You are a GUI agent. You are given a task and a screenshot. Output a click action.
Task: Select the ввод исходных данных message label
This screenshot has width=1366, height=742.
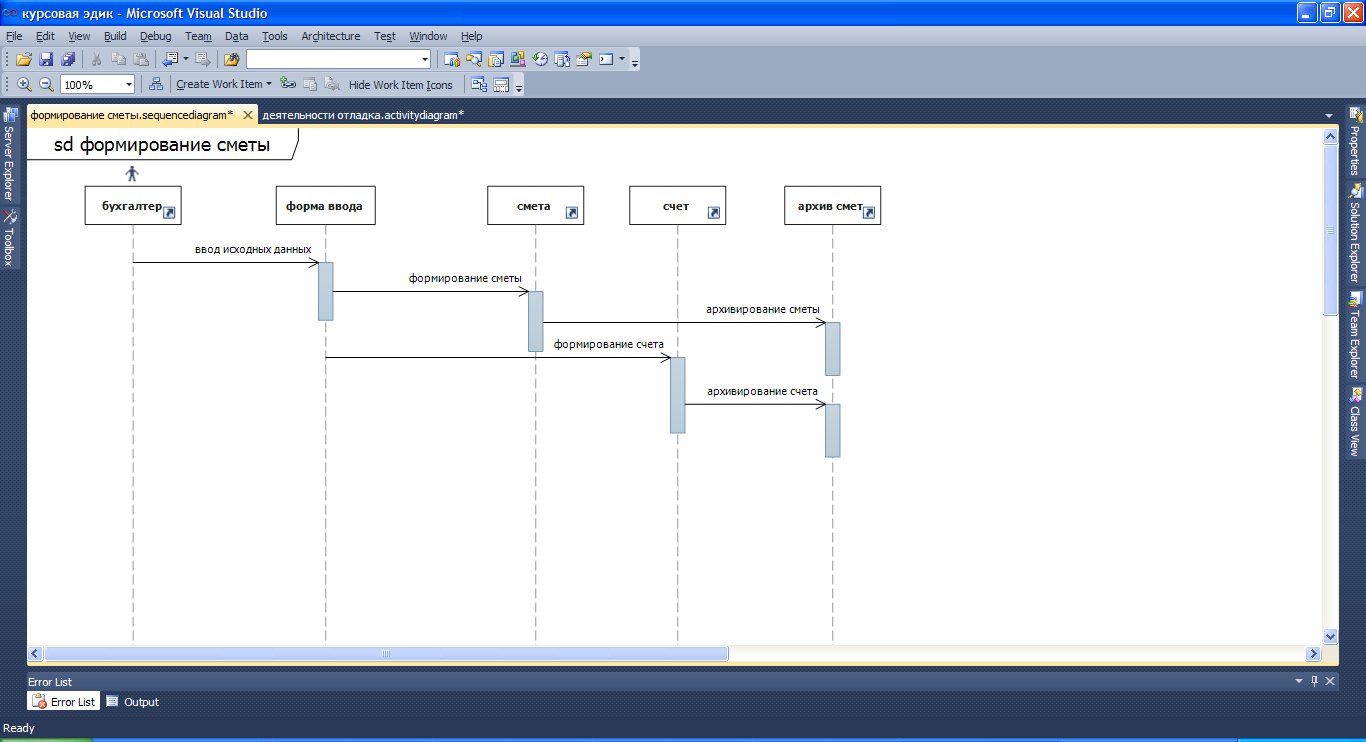click(x=253, y=249)
